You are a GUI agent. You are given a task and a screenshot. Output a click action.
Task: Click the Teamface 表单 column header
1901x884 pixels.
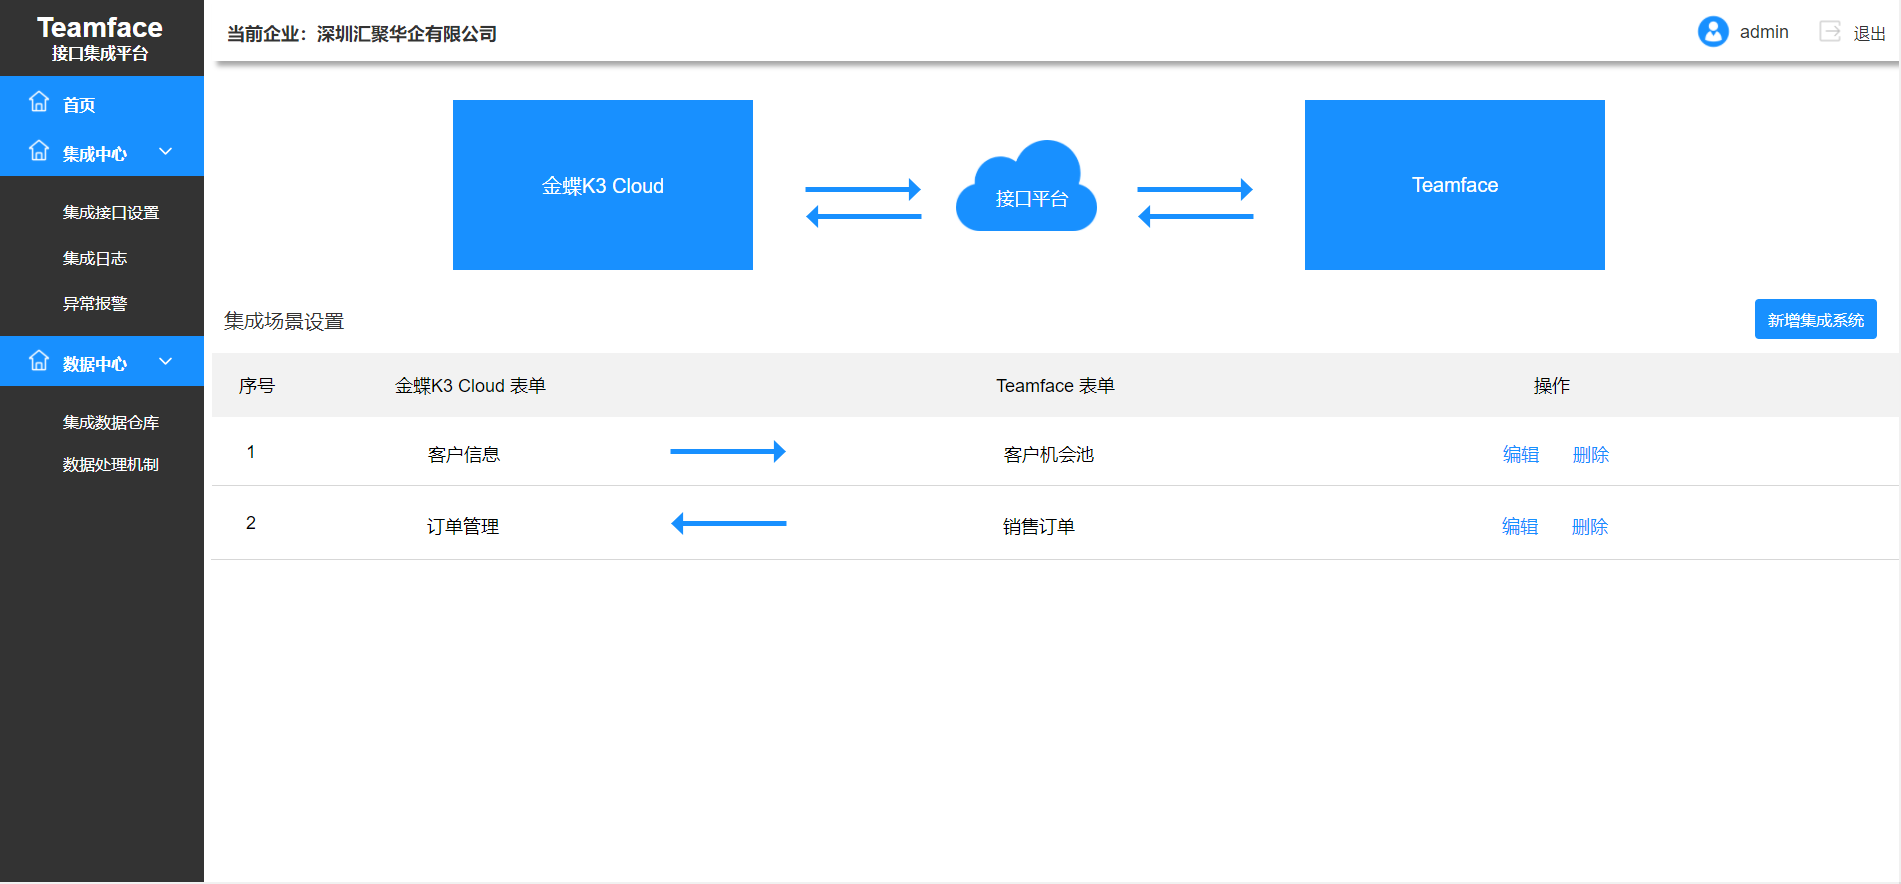[1055, 386]
